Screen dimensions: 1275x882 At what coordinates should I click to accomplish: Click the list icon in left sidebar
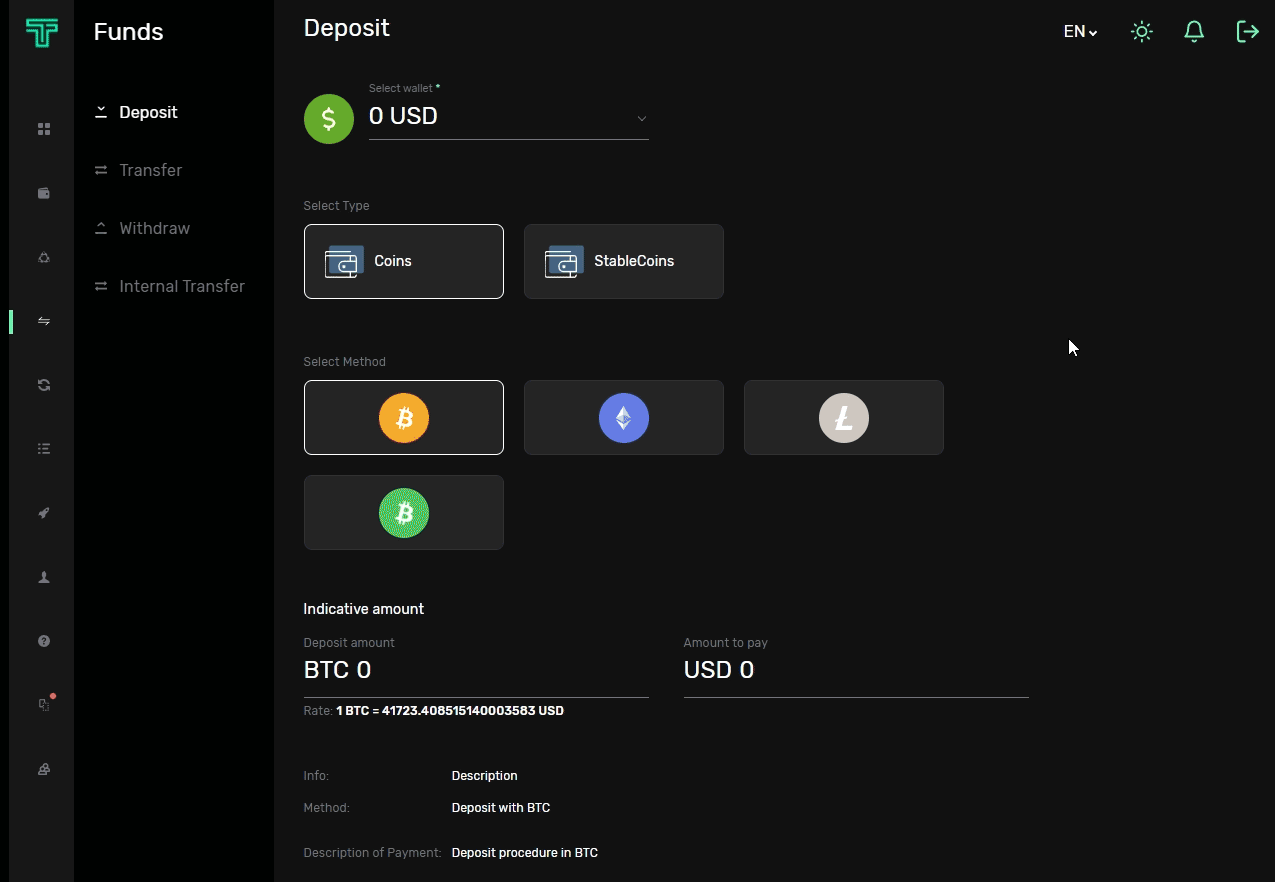tap(43, 449)
